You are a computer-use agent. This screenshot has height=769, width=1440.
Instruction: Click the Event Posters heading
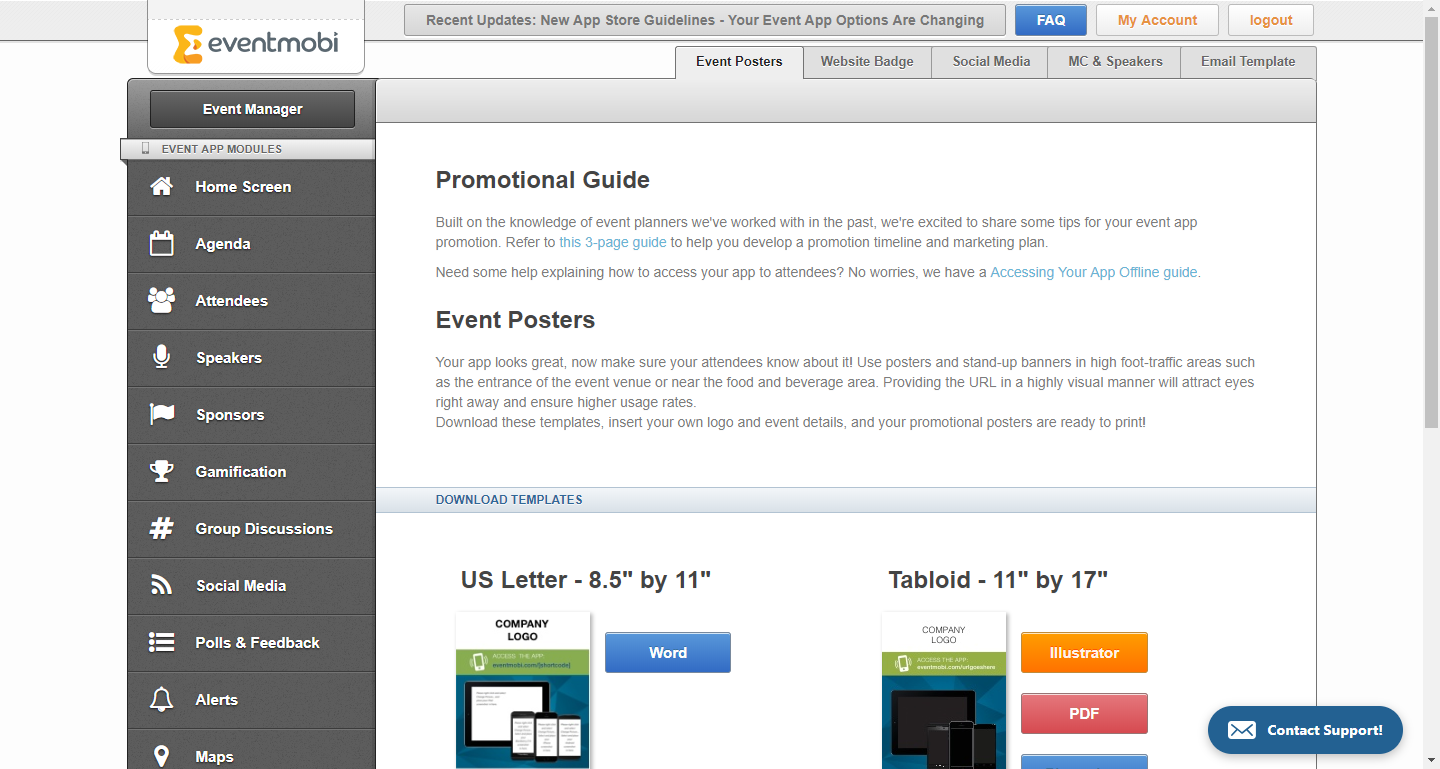click(516, 320)
